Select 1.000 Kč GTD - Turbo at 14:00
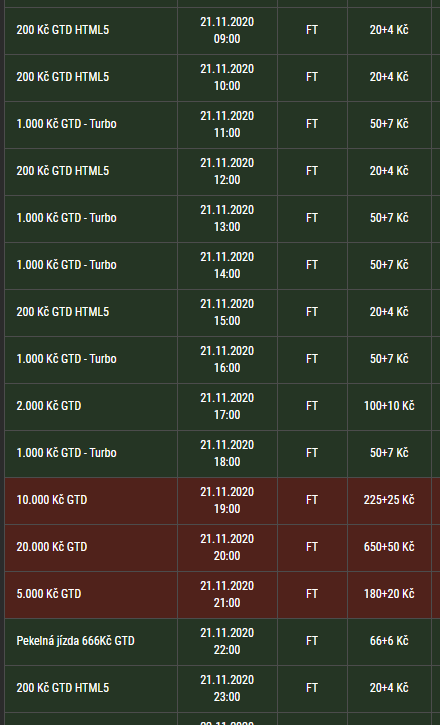440x725 pixels. 67,265
